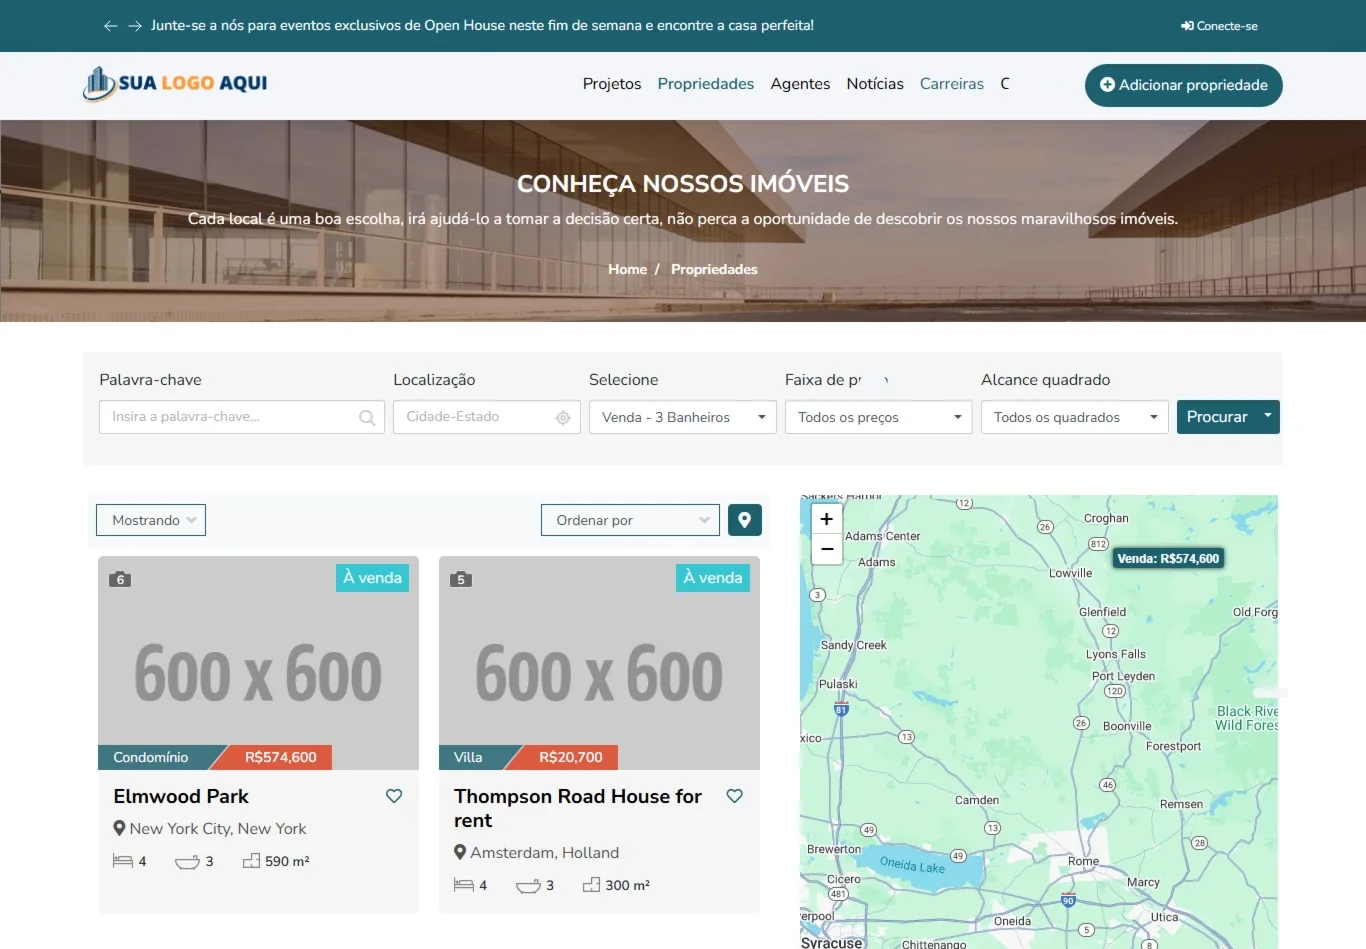The width and height of the screenshot is (1366, 949).
Task: Click the magnifier icon in keyword field
Action: [x=367, y=418]
